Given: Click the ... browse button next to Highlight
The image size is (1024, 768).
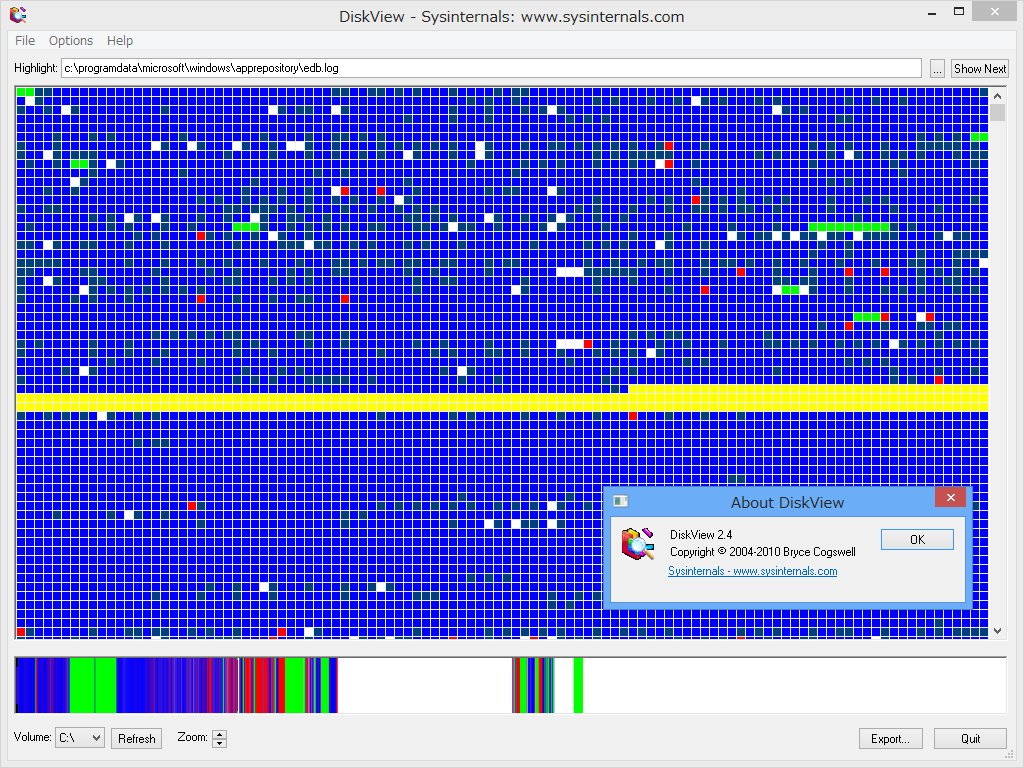Looking at the screenshot, I should (937, 68).
